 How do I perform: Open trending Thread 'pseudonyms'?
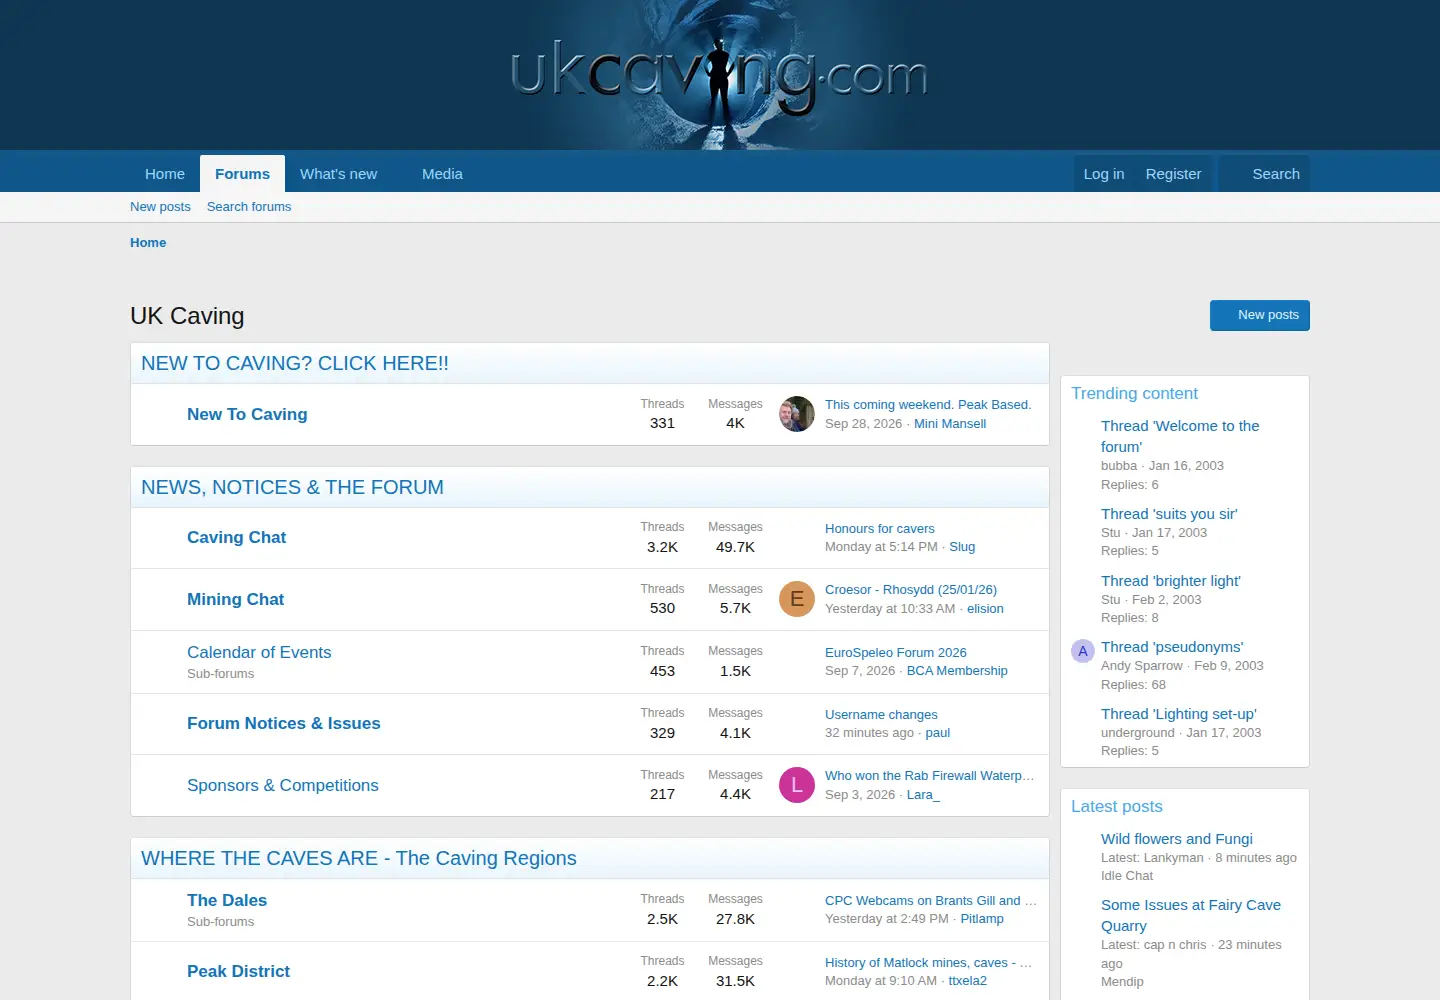[x=1172, y=647]
